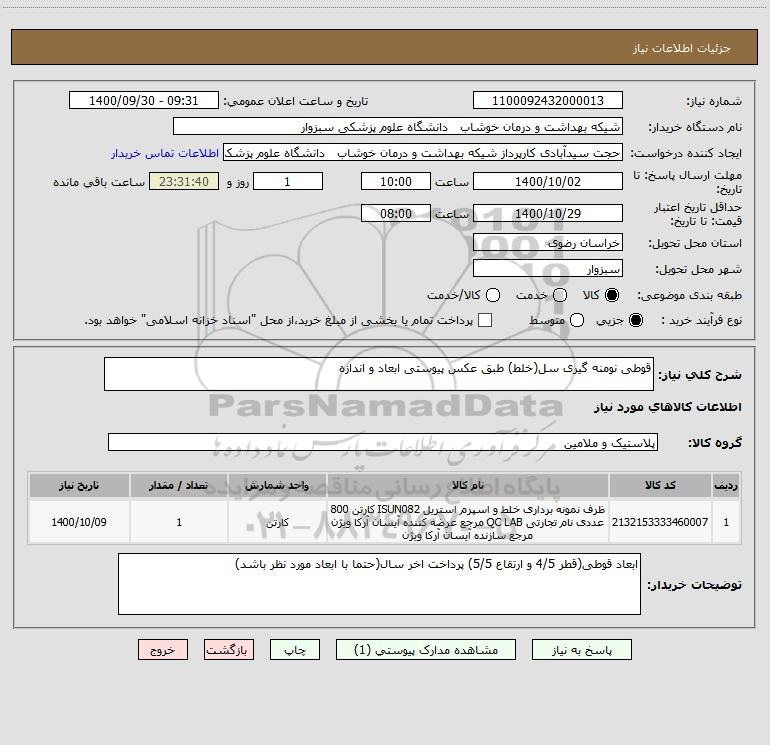
Task: Click the چاپ print button
Action: pyautogui.click(x=295, y=650)
